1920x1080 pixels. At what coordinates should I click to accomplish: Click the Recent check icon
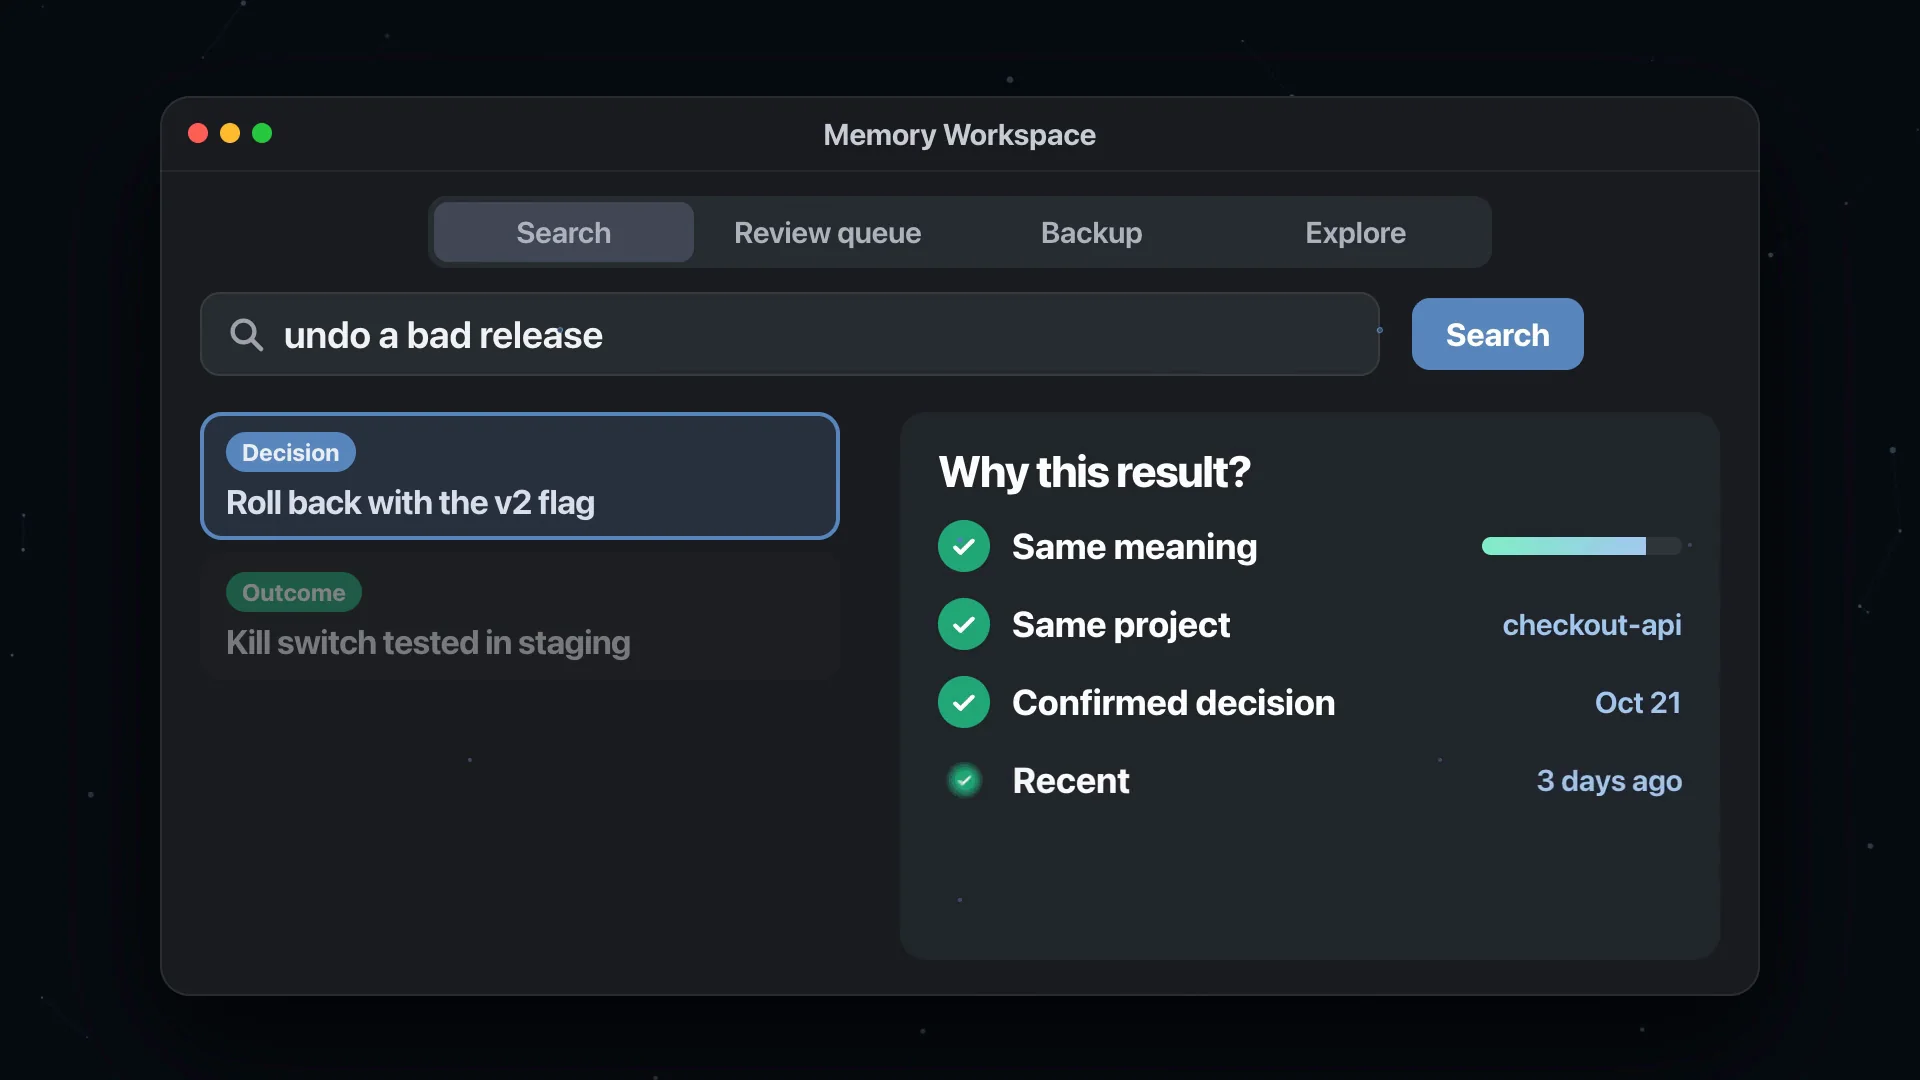click(964, 780)
